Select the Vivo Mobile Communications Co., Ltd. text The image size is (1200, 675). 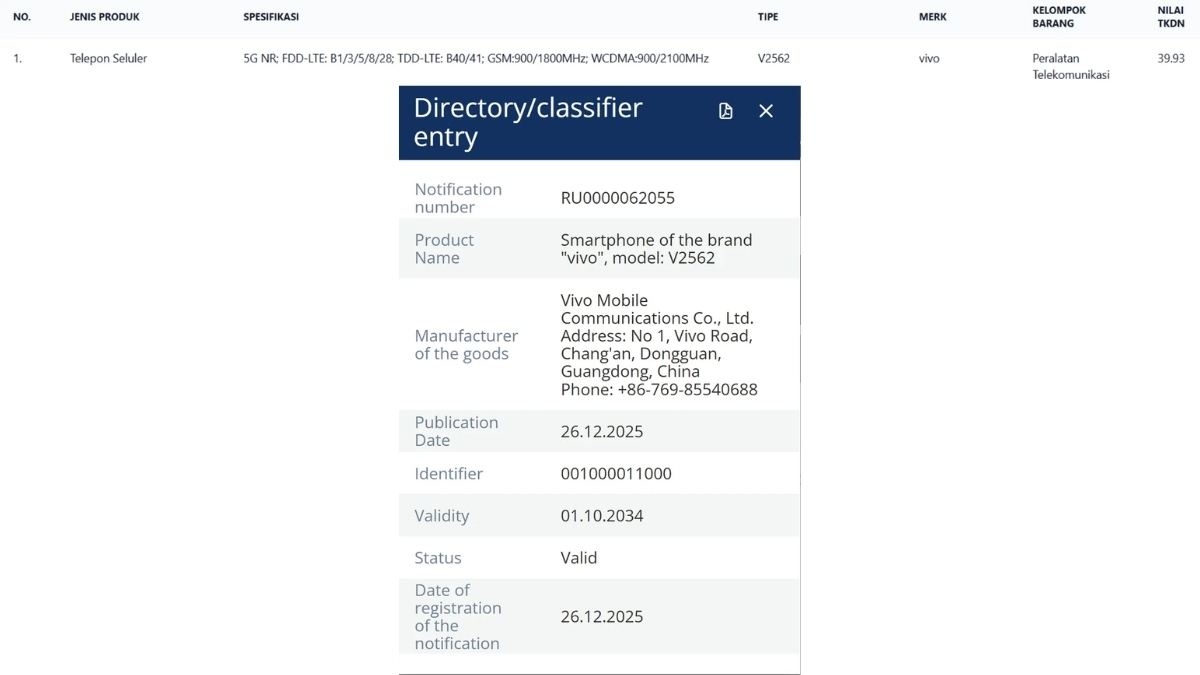coord(657,309)
